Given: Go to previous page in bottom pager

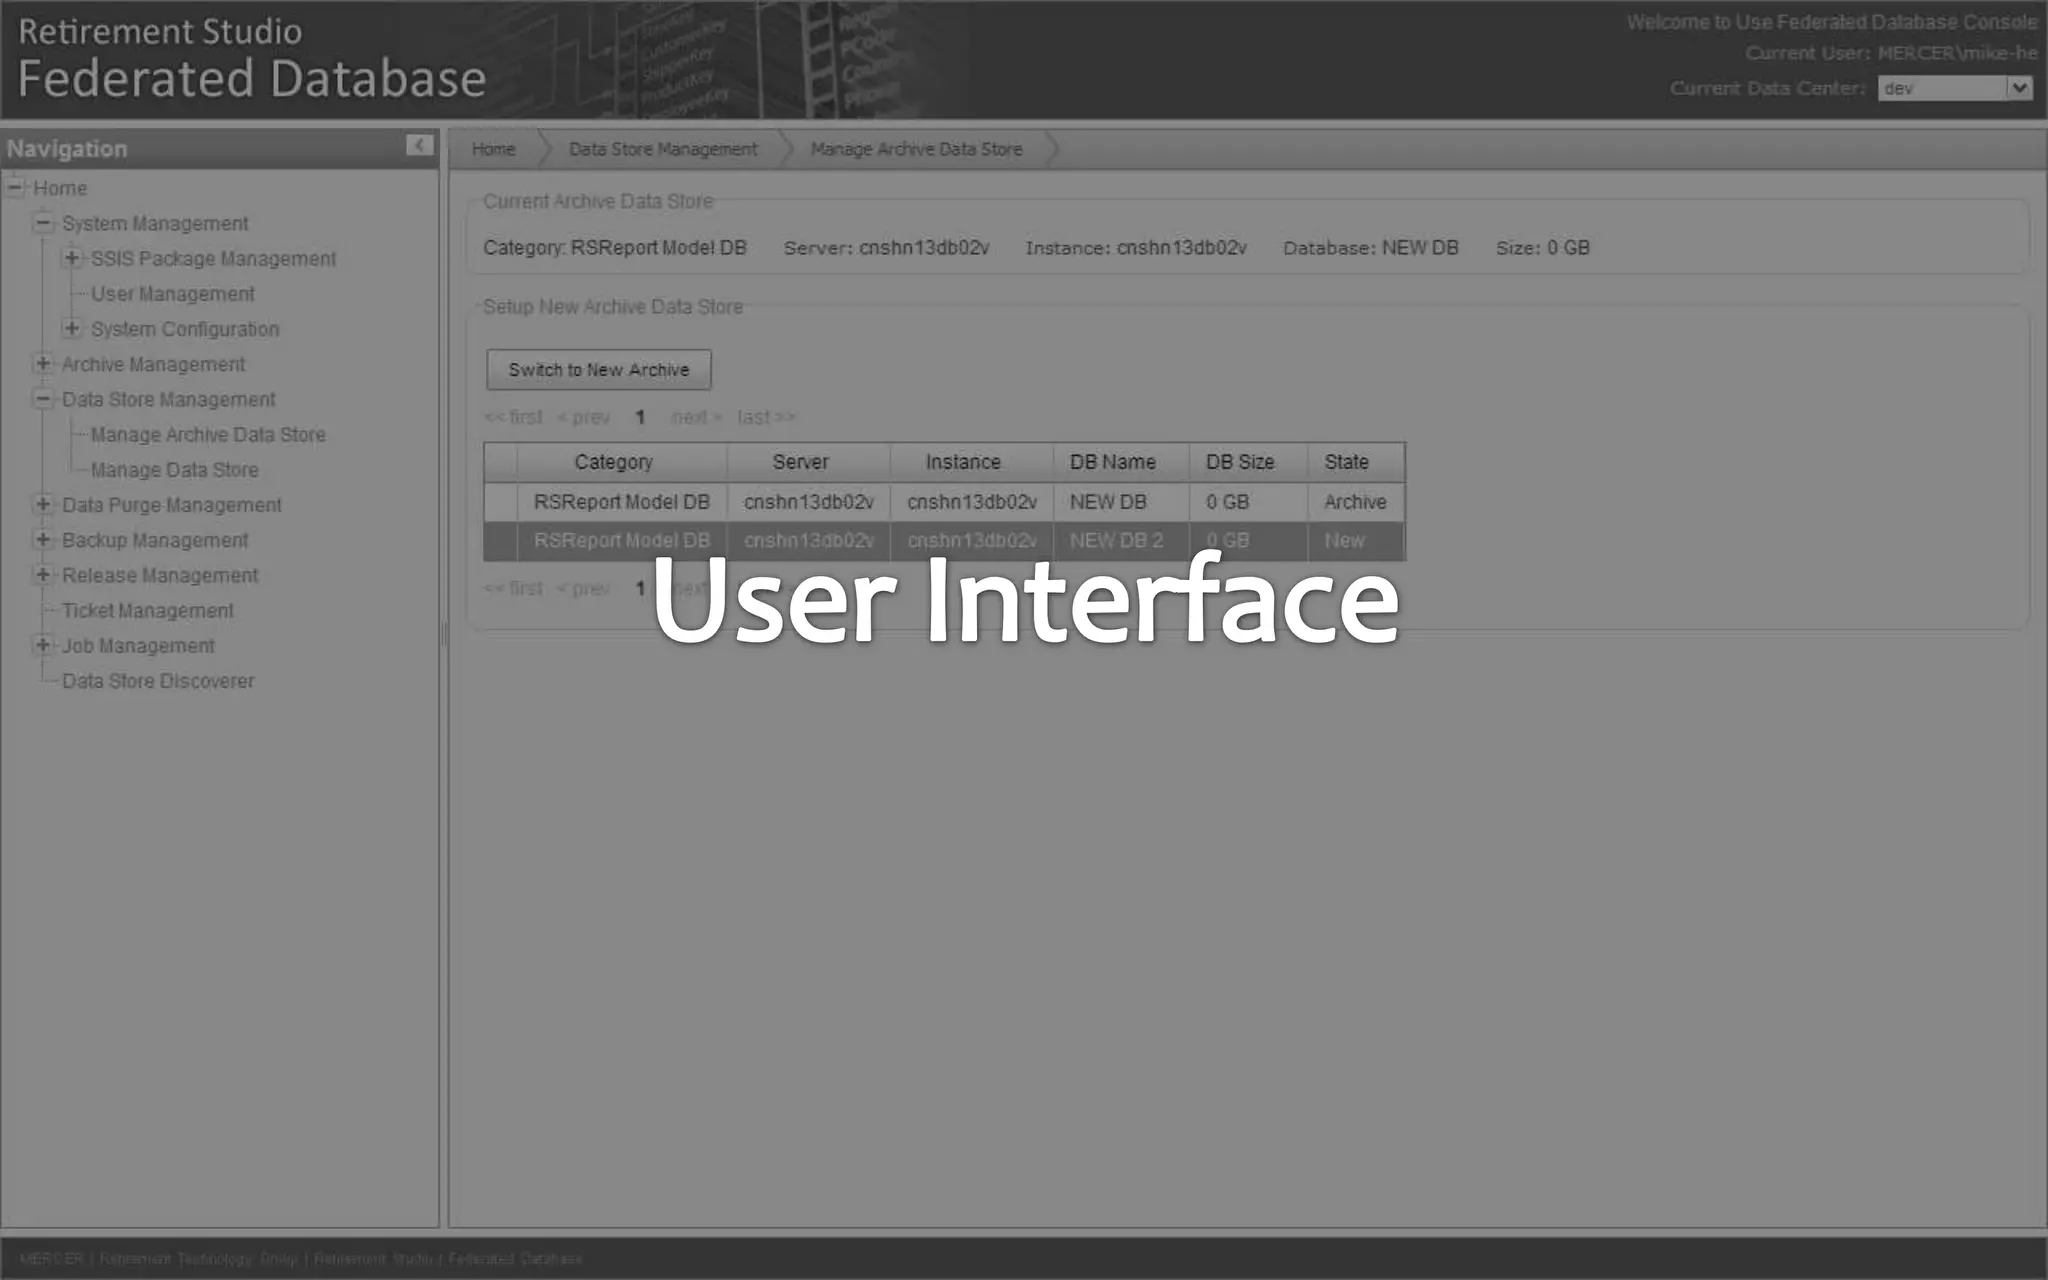Looking at the screenshot, I should pos(583,588).
